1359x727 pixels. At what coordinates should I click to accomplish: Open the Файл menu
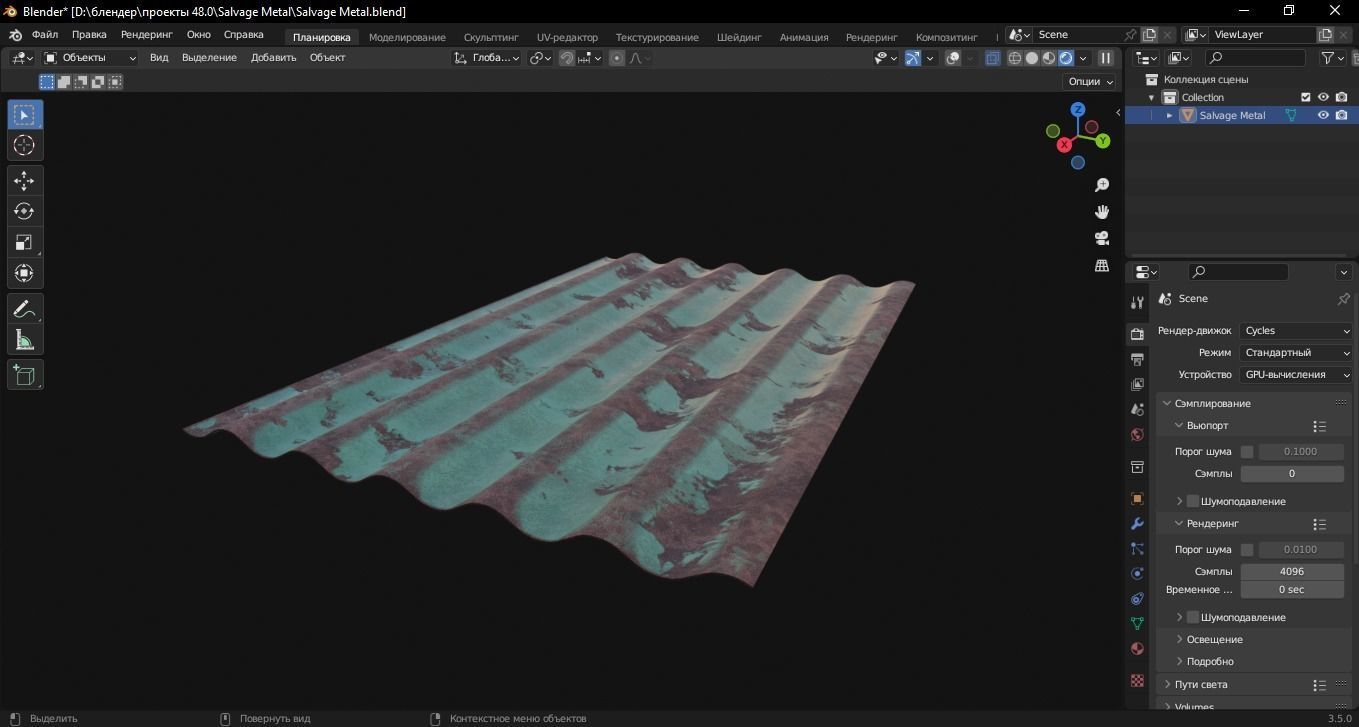[45, 35]
